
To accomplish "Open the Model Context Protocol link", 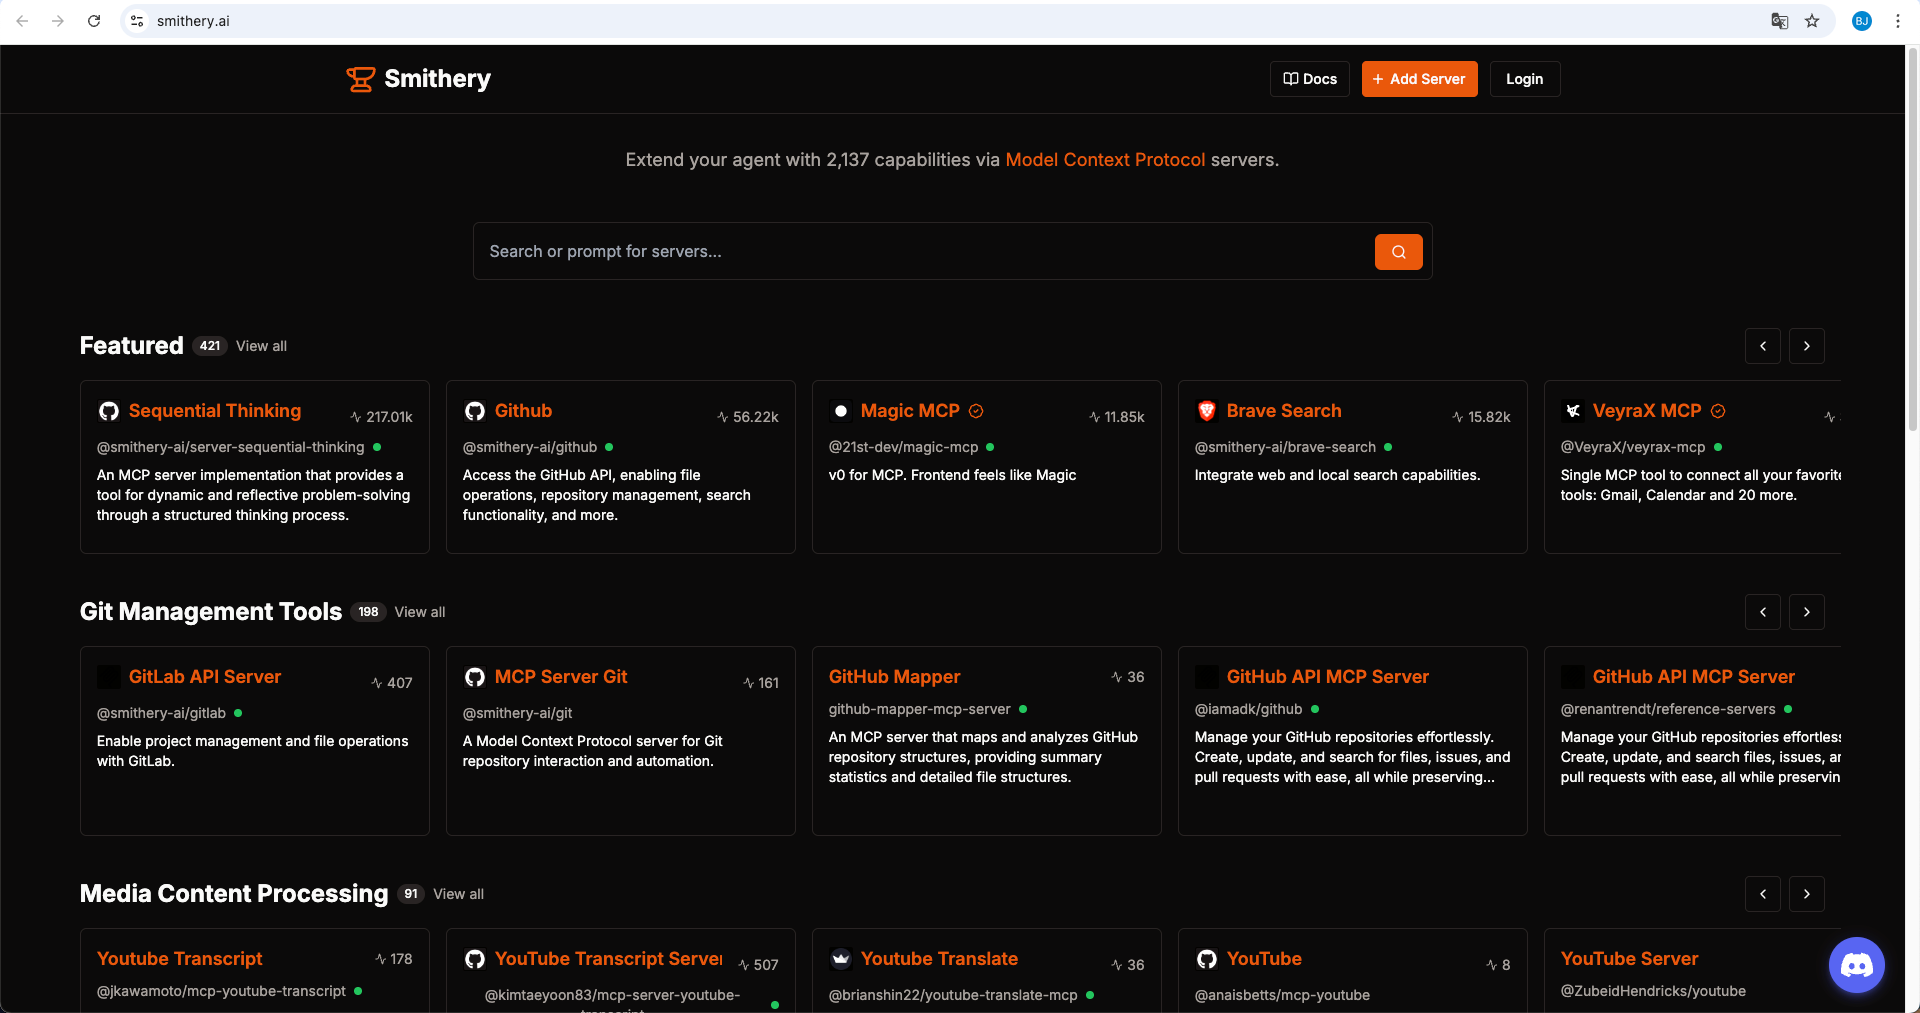I will (x=1105, y=160).
